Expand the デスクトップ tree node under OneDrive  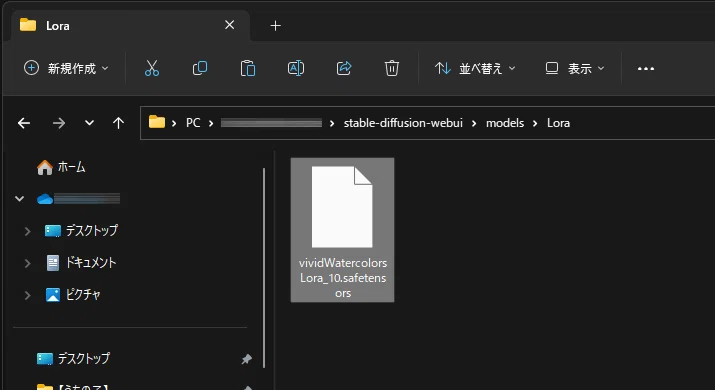27,231
